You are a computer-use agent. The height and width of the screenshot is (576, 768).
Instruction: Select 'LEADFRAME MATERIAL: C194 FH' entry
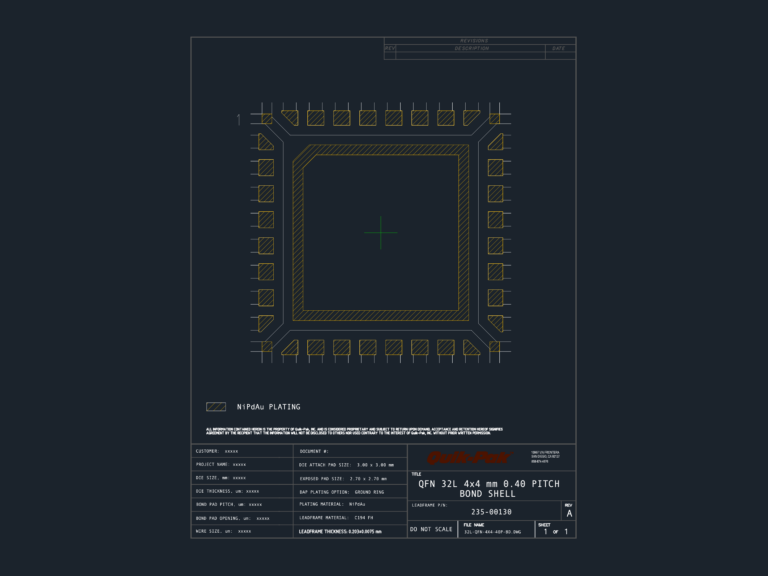[336, 518]
